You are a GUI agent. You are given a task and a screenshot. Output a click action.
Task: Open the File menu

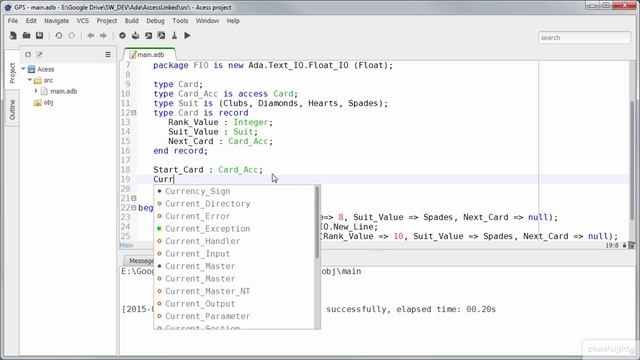click(13, 21)
